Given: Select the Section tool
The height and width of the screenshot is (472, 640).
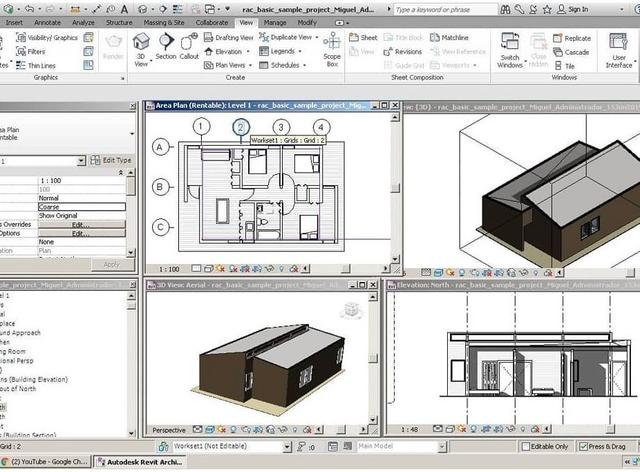Looking at the screenshot, I should [166, 47].
